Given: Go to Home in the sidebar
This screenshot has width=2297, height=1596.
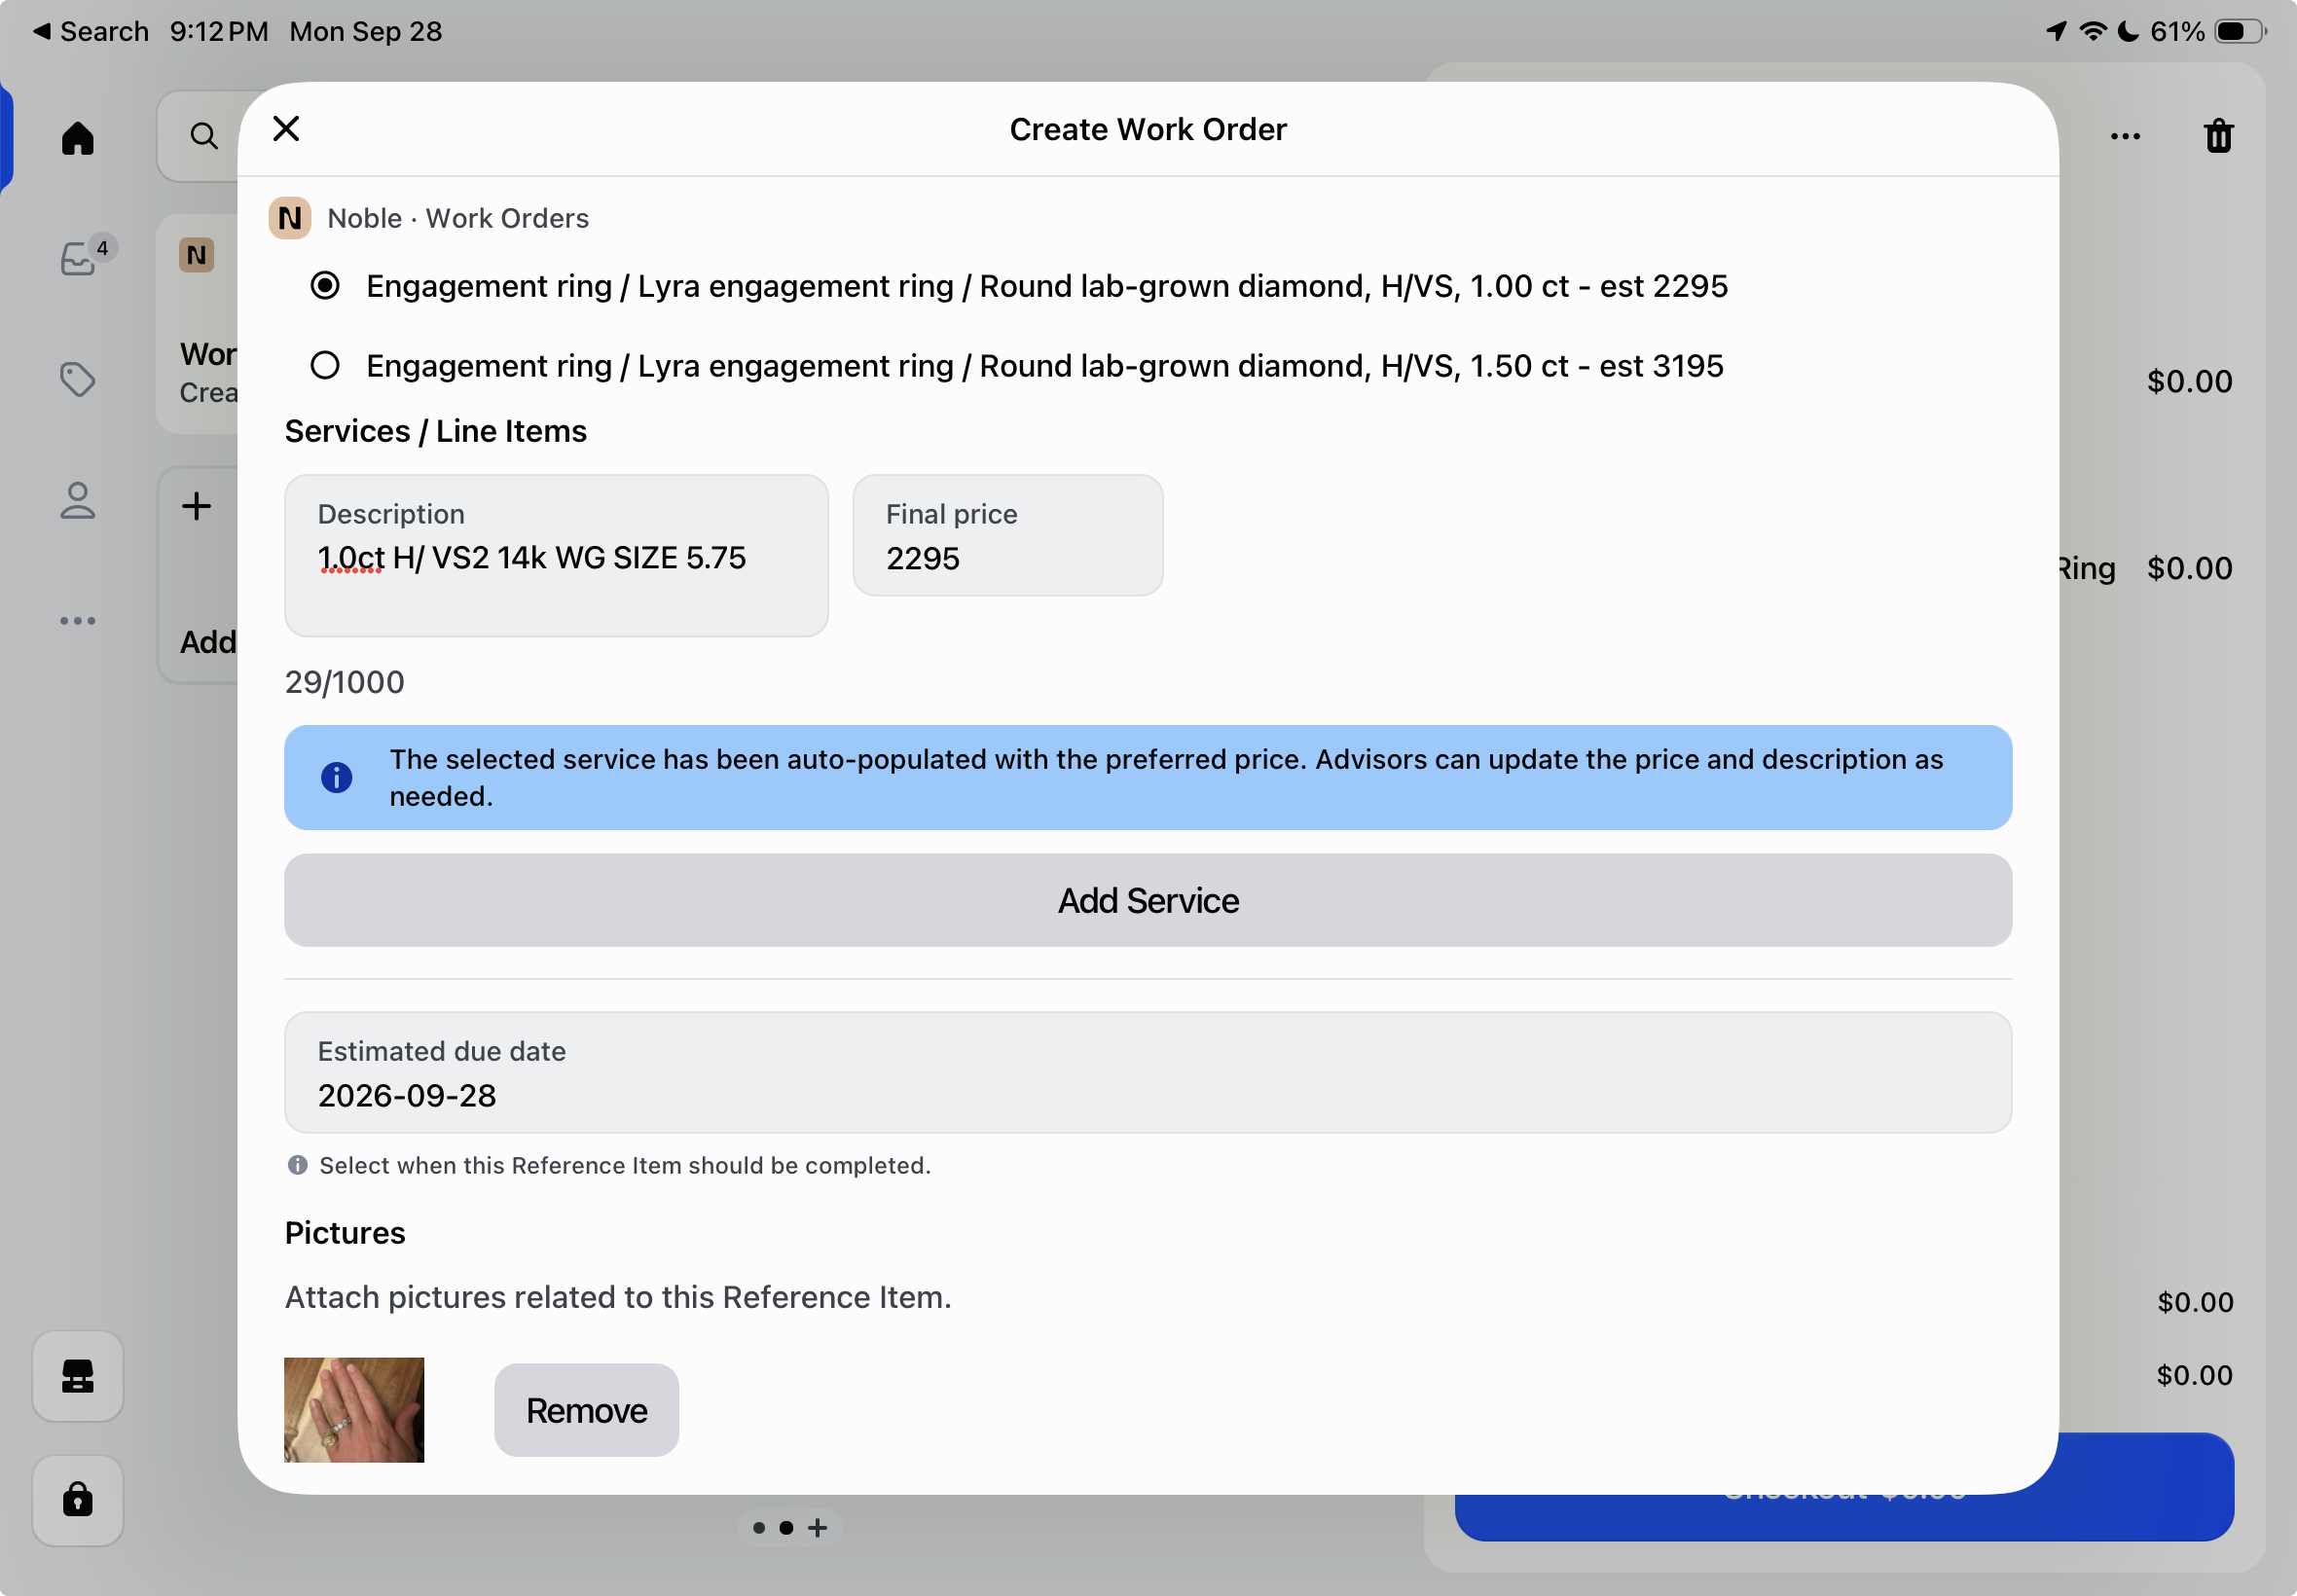Looking at the screenshot, I should (77, 138).
